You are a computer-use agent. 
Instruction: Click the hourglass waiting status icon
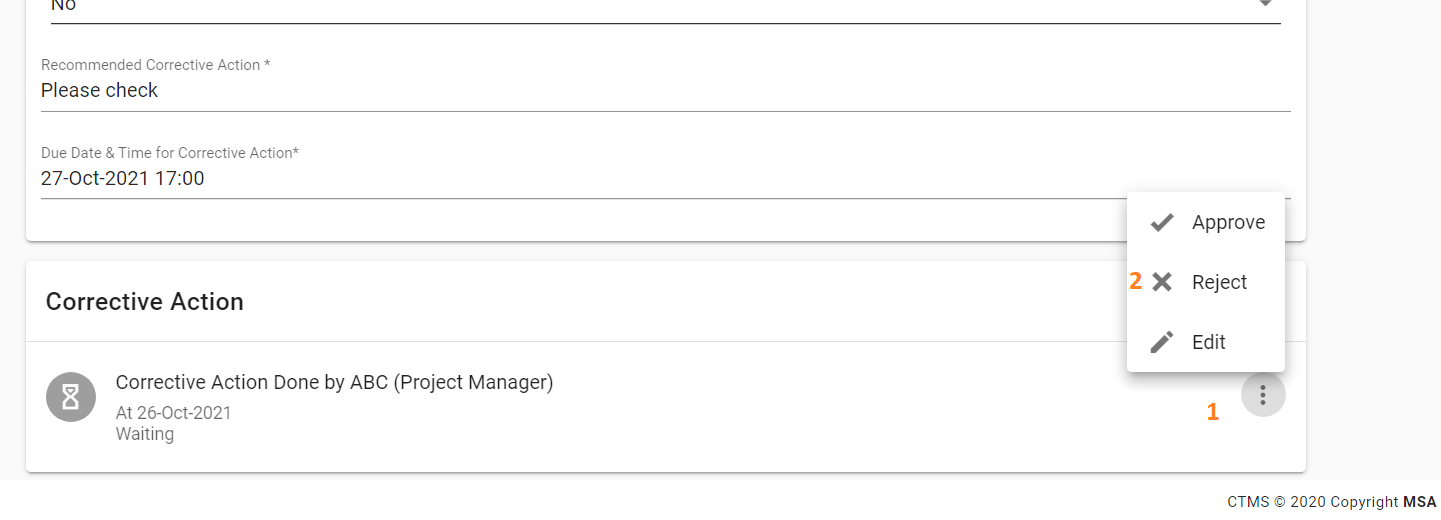(x=71, y=397)
